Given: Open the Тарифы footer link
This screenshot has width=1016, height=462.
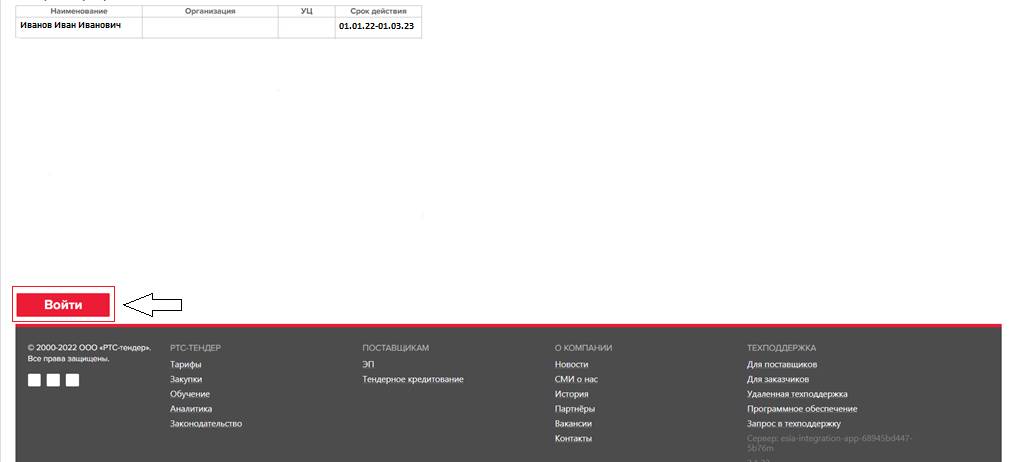Looking at the screenshot, I should tap(185, 365).
